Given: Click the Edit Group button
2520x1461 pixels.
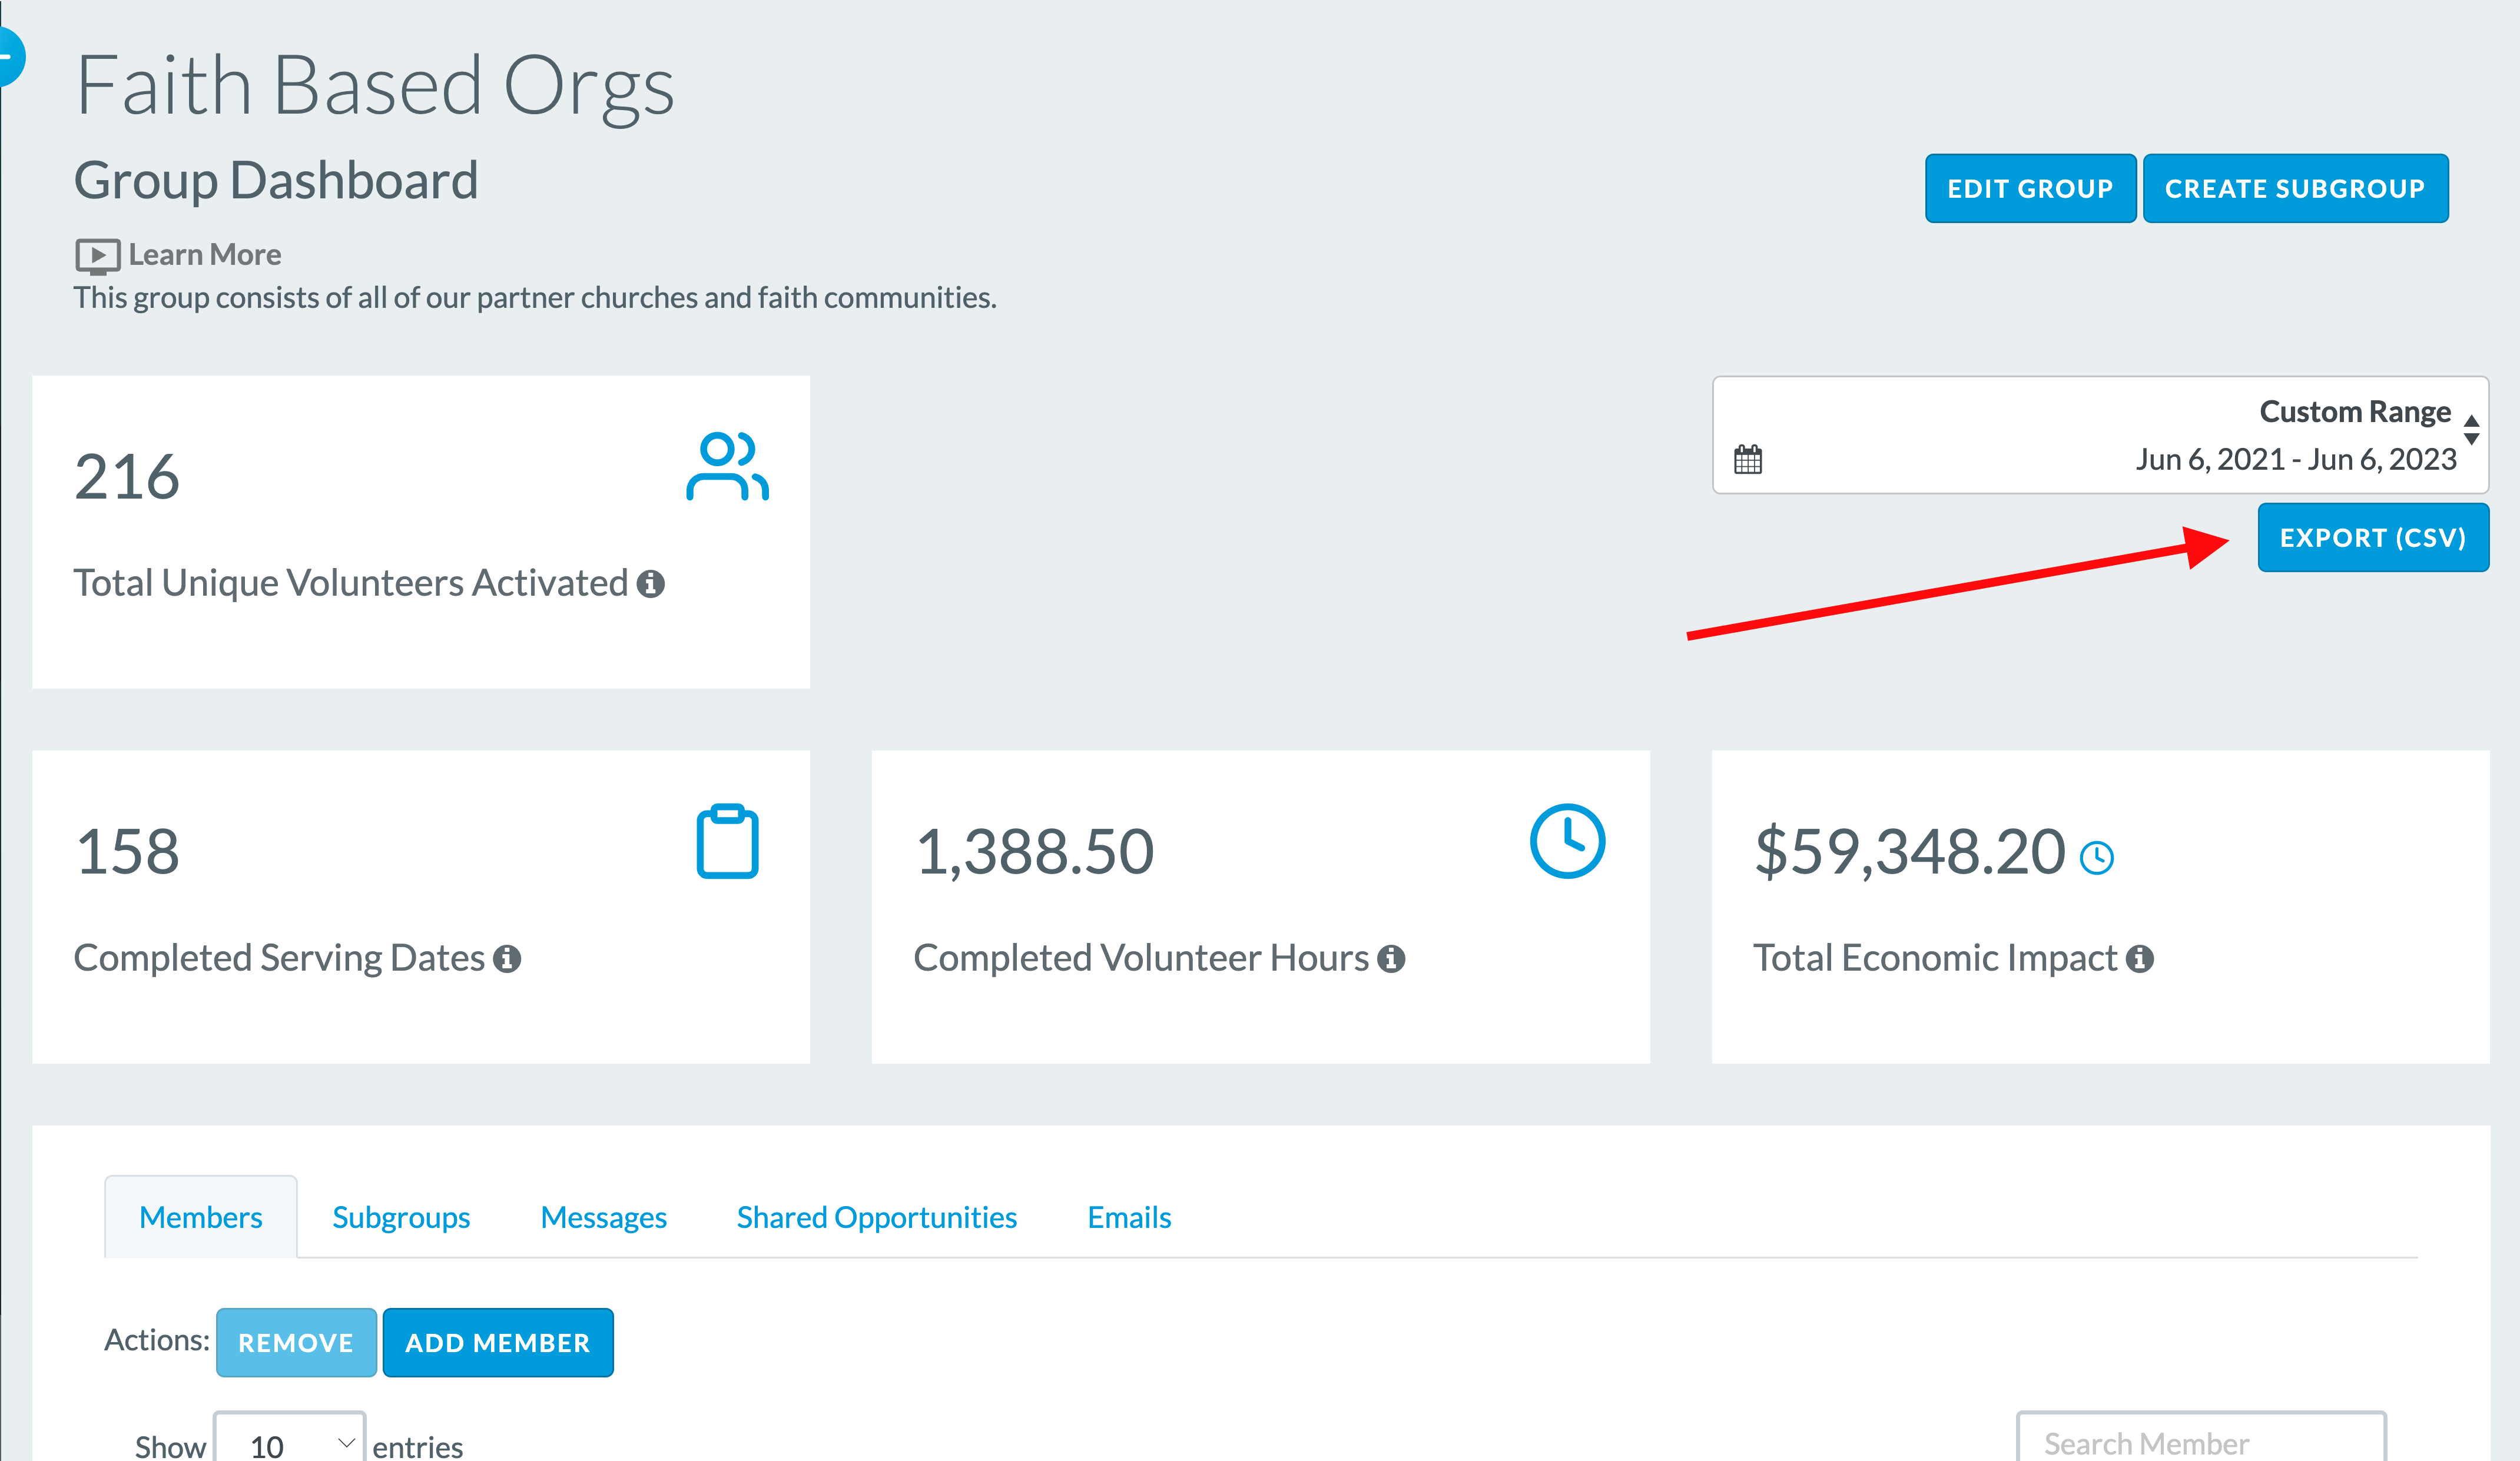Looking at the screenshot, I should 2030,188.
